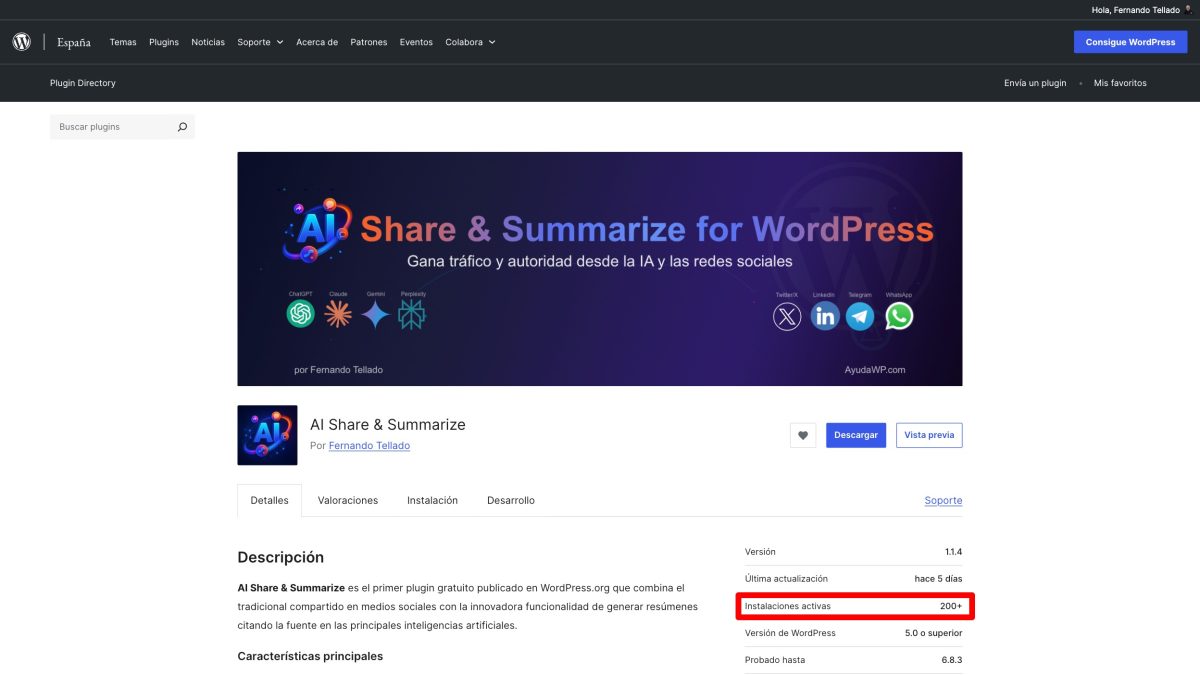1200x675 pixels.
Task: Expand the Colabora dropdown menu
Action: (x=466, y=42)
